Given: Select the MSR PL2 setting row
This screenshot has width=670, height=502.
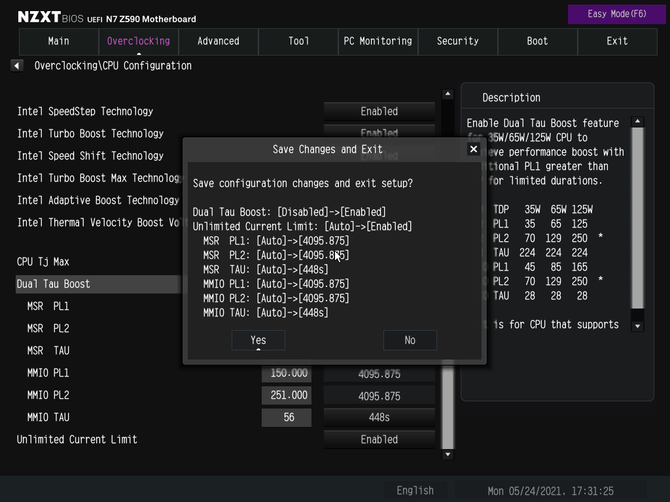Looking at the screenshot, I should point(48,329).
